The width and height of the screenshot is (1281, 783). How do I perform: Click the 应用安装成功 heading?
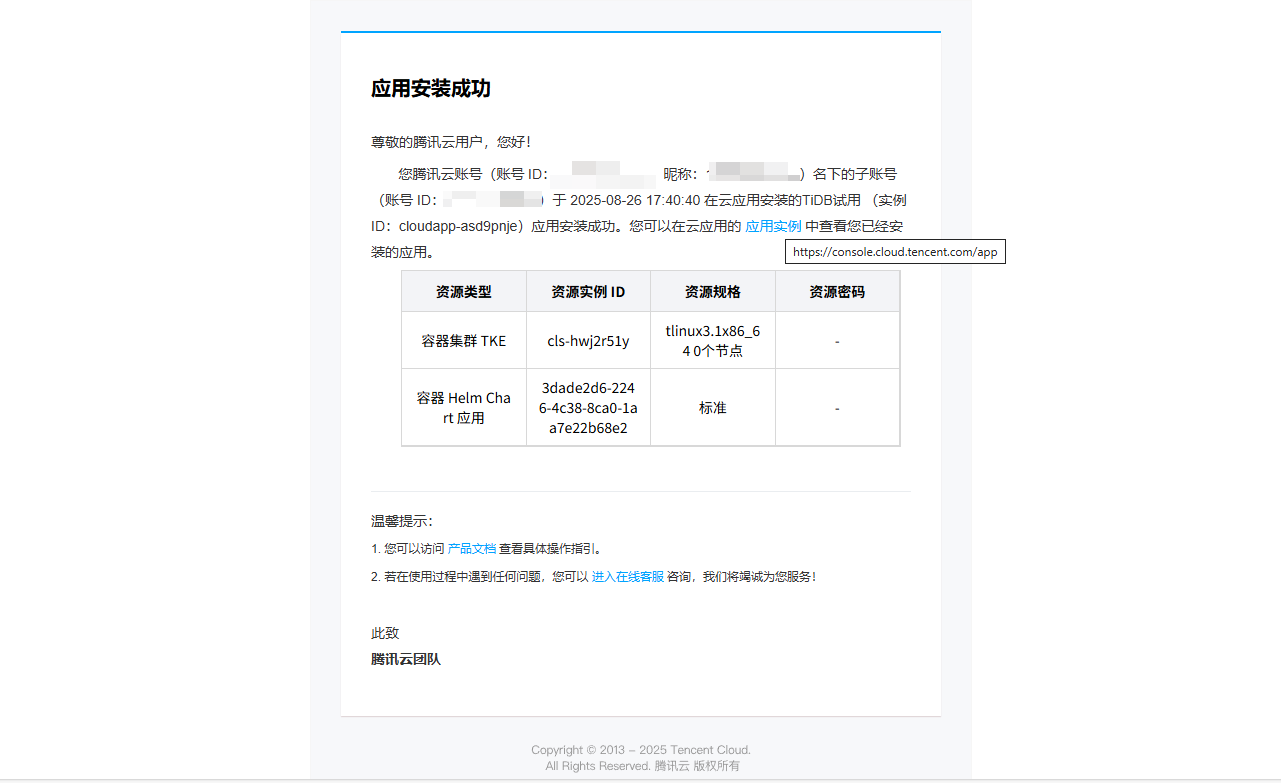point(430,89)
